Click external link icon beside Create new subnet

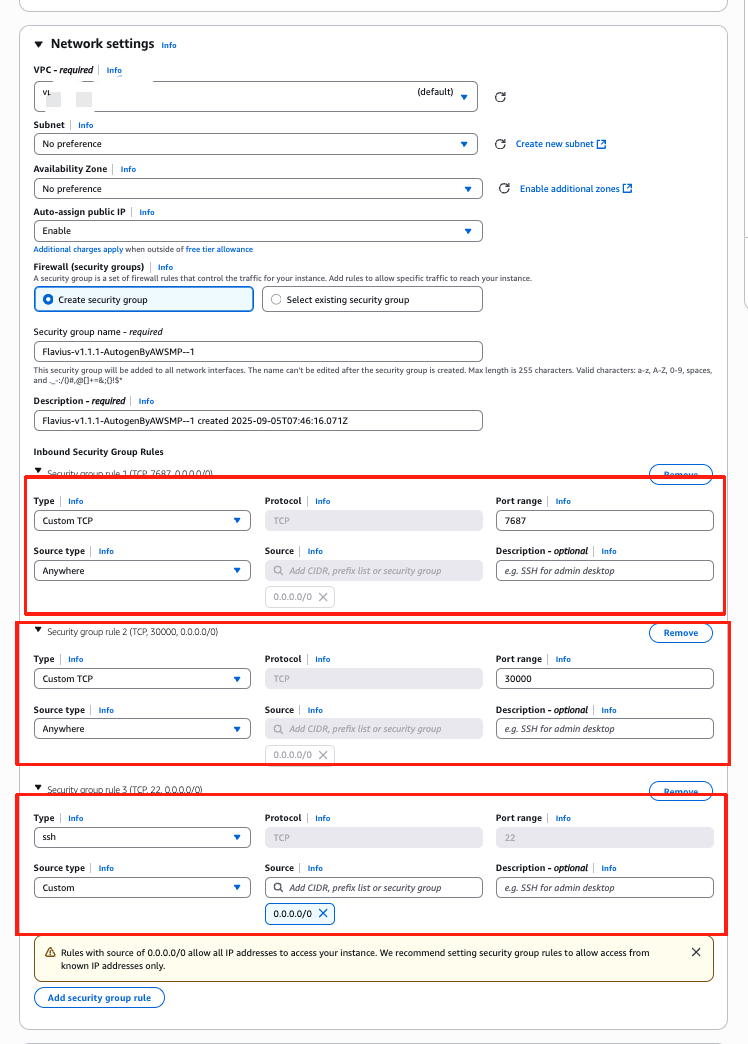tap(601, 144)
